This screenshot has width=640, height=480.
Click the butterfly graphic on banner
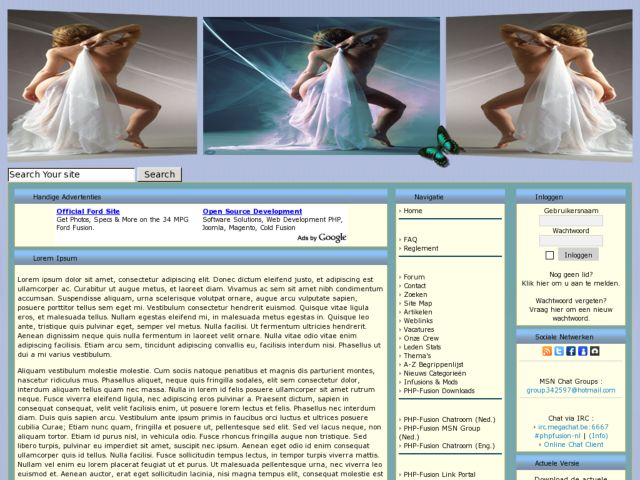pyautogui.click(x=441, y=147)
